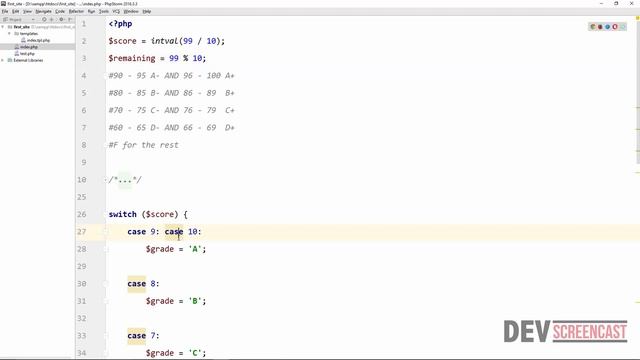Collapse the first_site project root
This screenshot has width=640, height=360.
pos(3,27)
